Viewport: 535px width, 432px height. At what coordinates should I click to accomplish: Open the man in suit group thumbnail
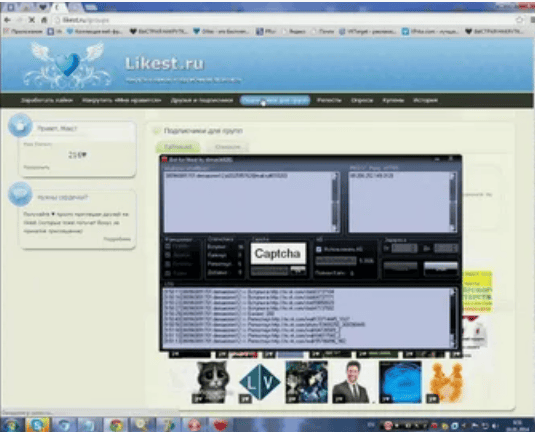coord(352,382)
